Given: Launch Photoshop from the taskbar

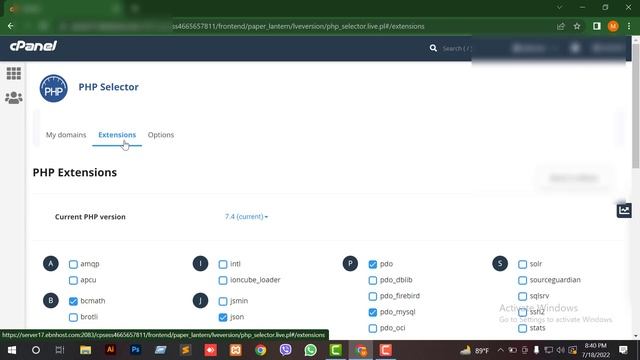Looking at the screenshot, I should click(x=136, y=350).
